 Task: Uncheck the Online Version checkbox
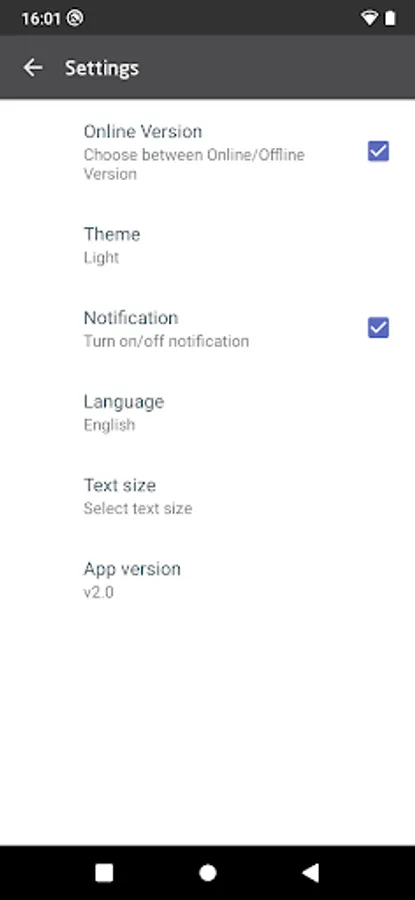[x=378, y=152]
